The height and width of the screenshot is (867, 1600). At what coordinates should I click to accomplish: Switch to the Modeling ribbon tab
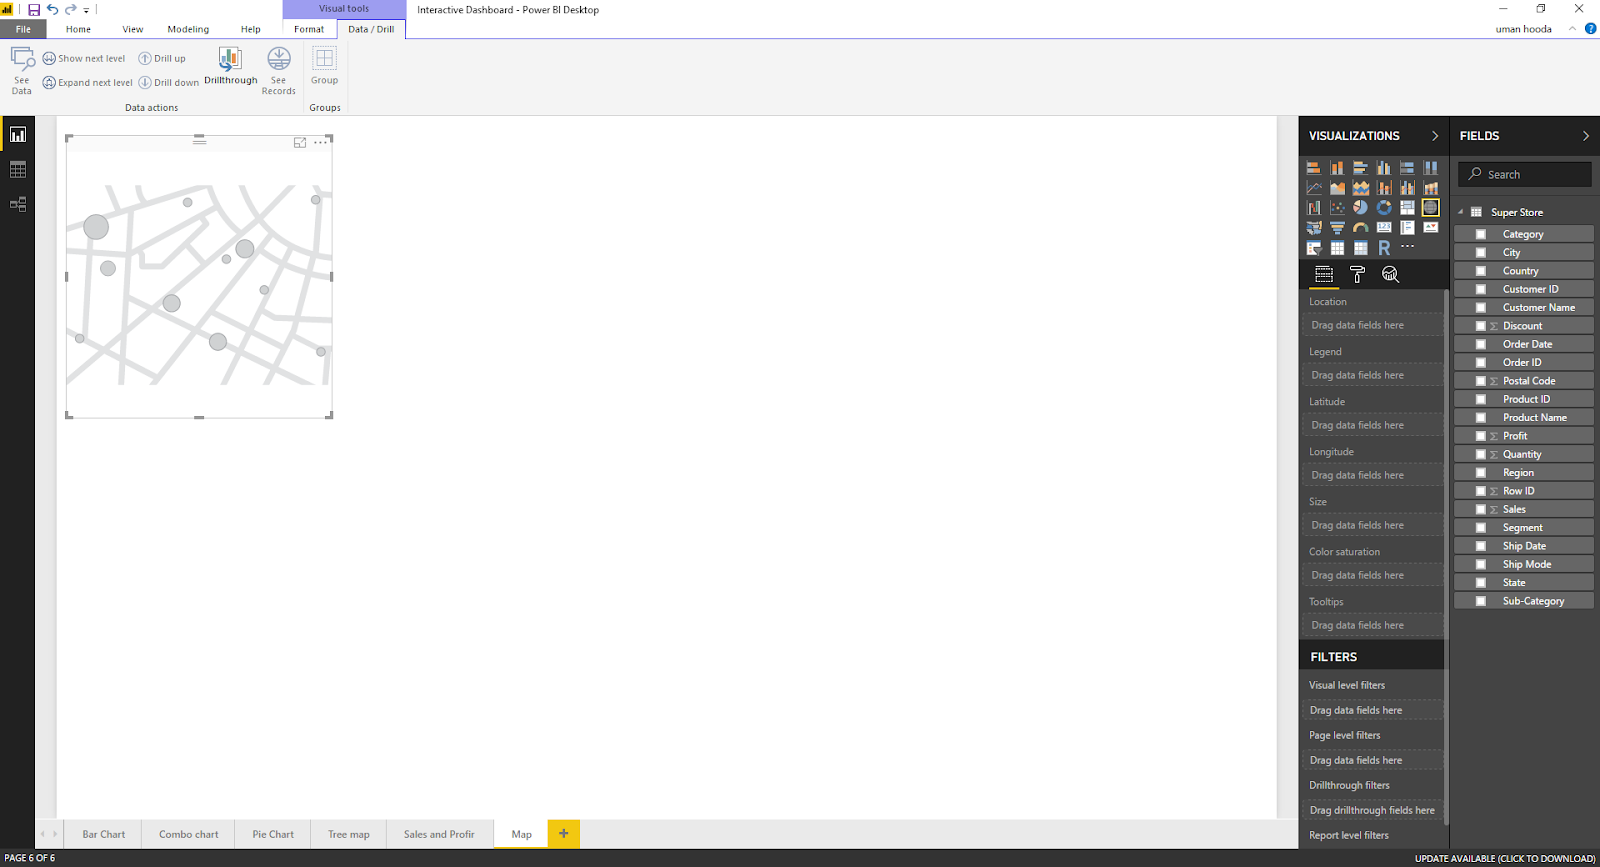click(x=188, y=29)
